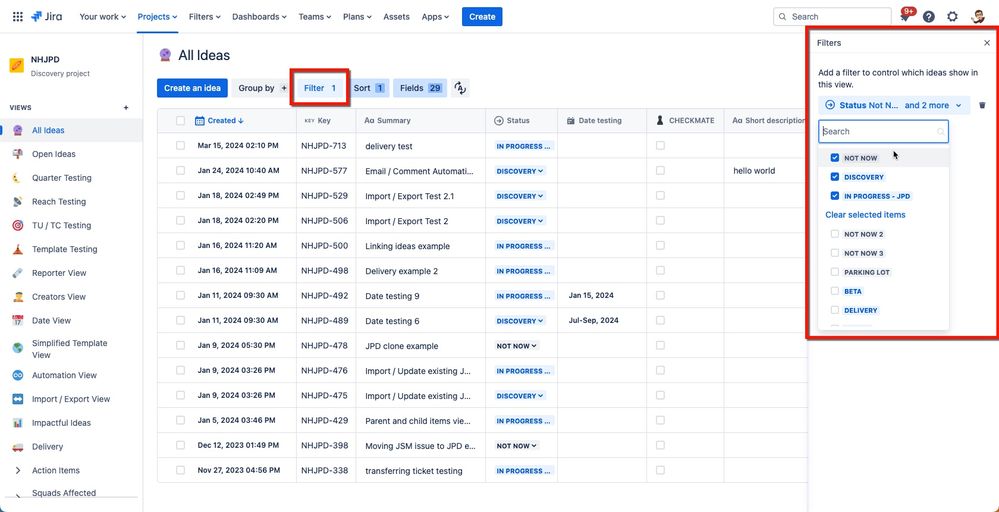This screenshot has width=999, height=512.
Task: Open the Teams dropdown
Action: pos(315,17)
